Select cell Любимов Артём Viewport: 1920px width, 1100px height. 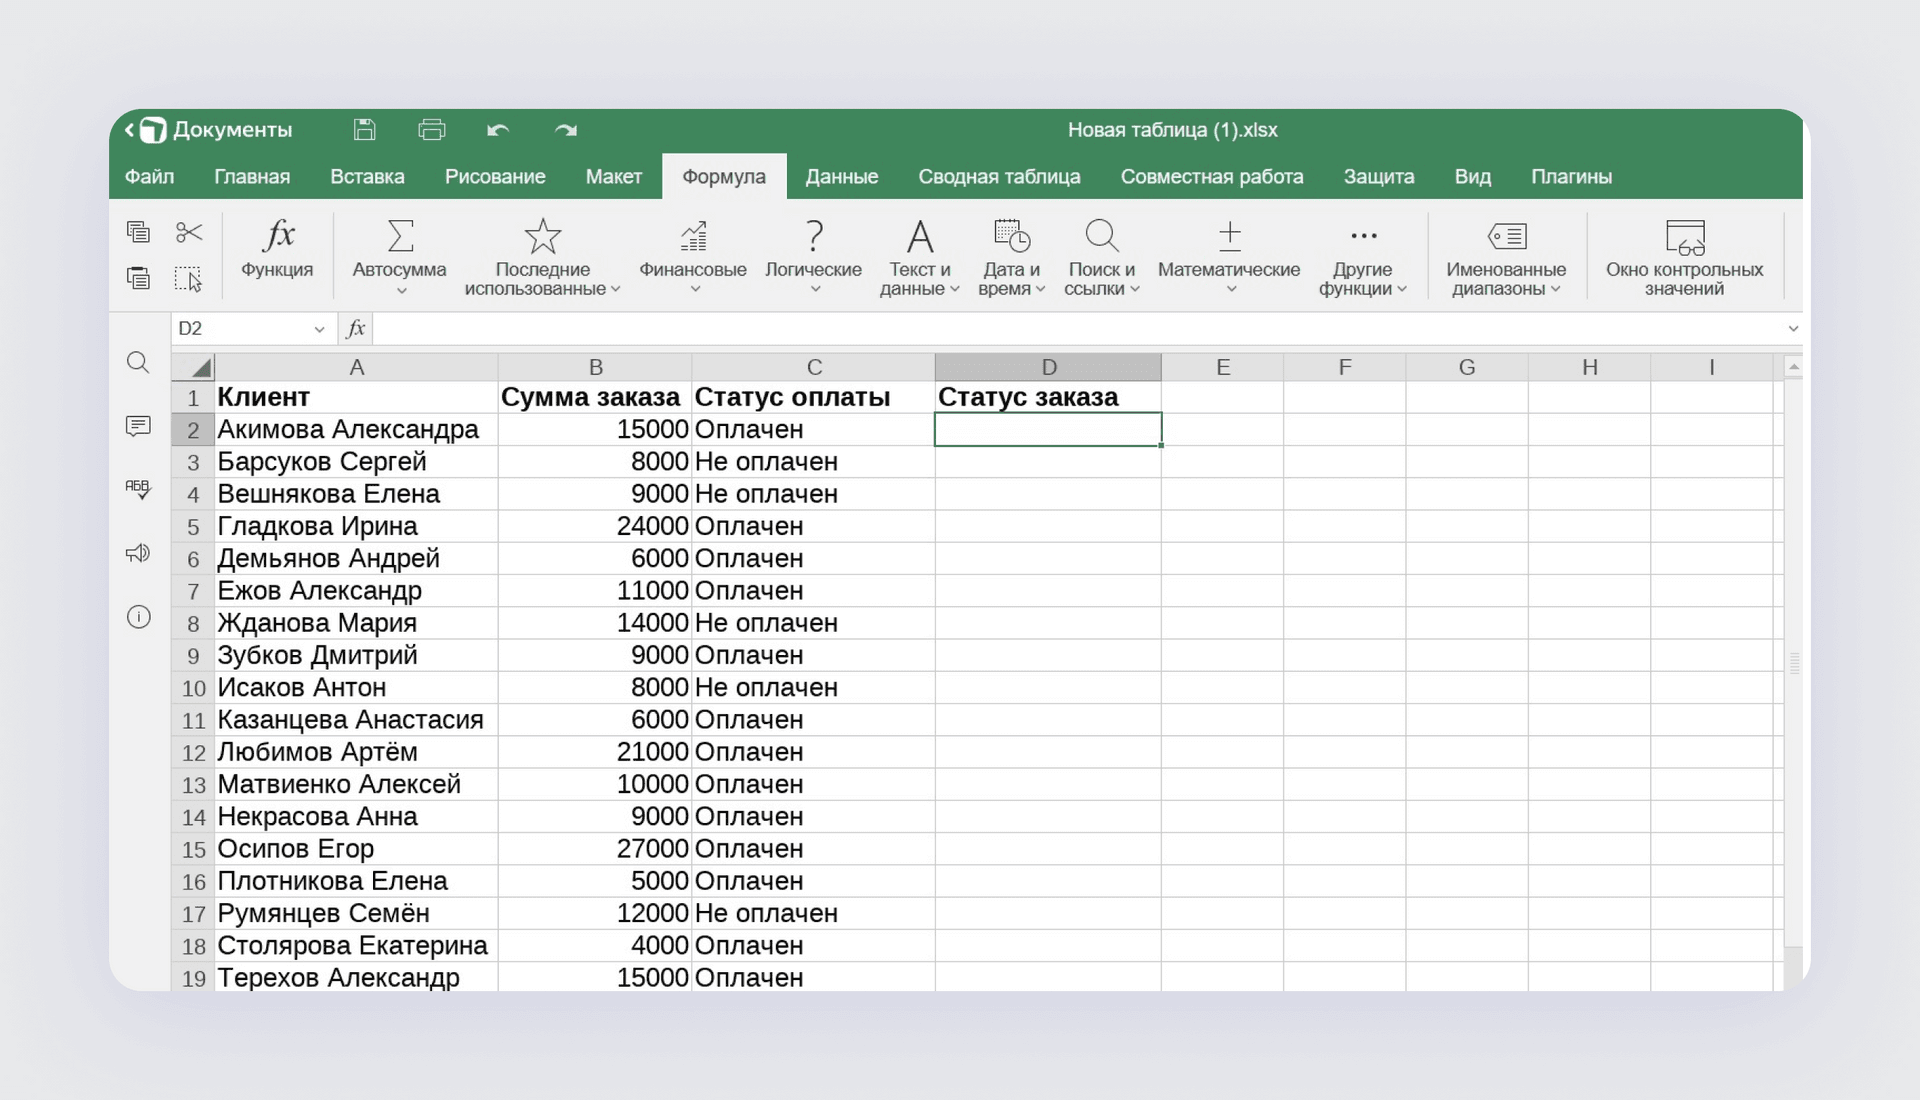tap(356, 752)
